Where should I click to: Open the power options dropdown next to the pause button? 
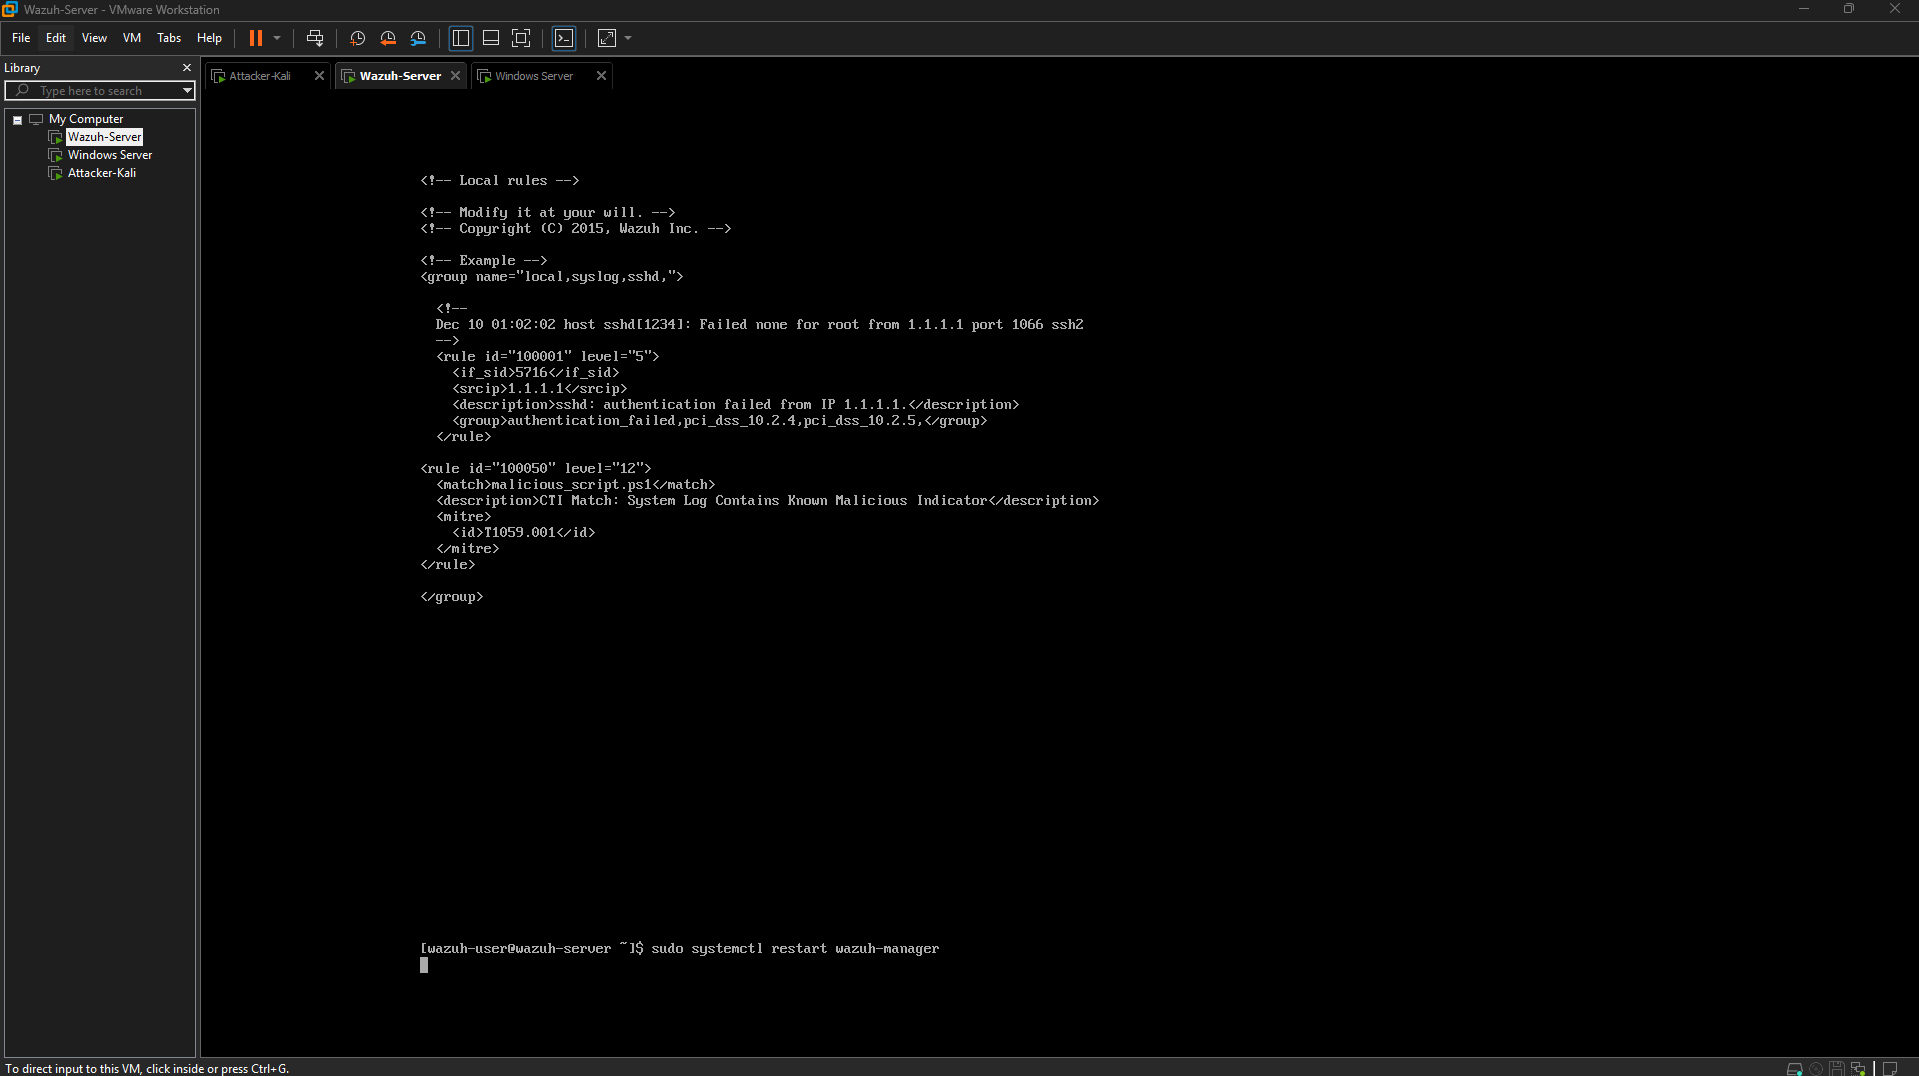click(277, 38)
